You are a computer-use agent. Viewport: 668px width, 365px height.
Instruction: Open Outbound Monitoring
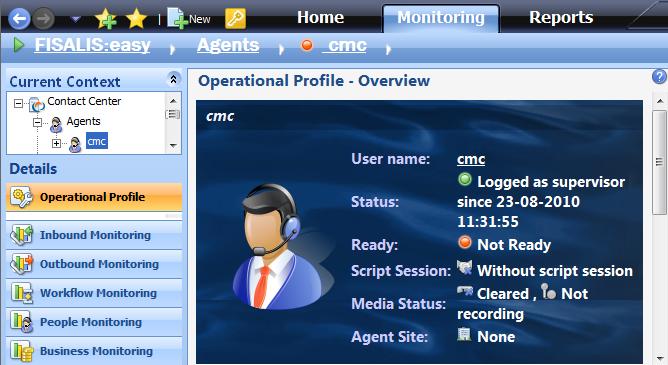click(94, 264)
